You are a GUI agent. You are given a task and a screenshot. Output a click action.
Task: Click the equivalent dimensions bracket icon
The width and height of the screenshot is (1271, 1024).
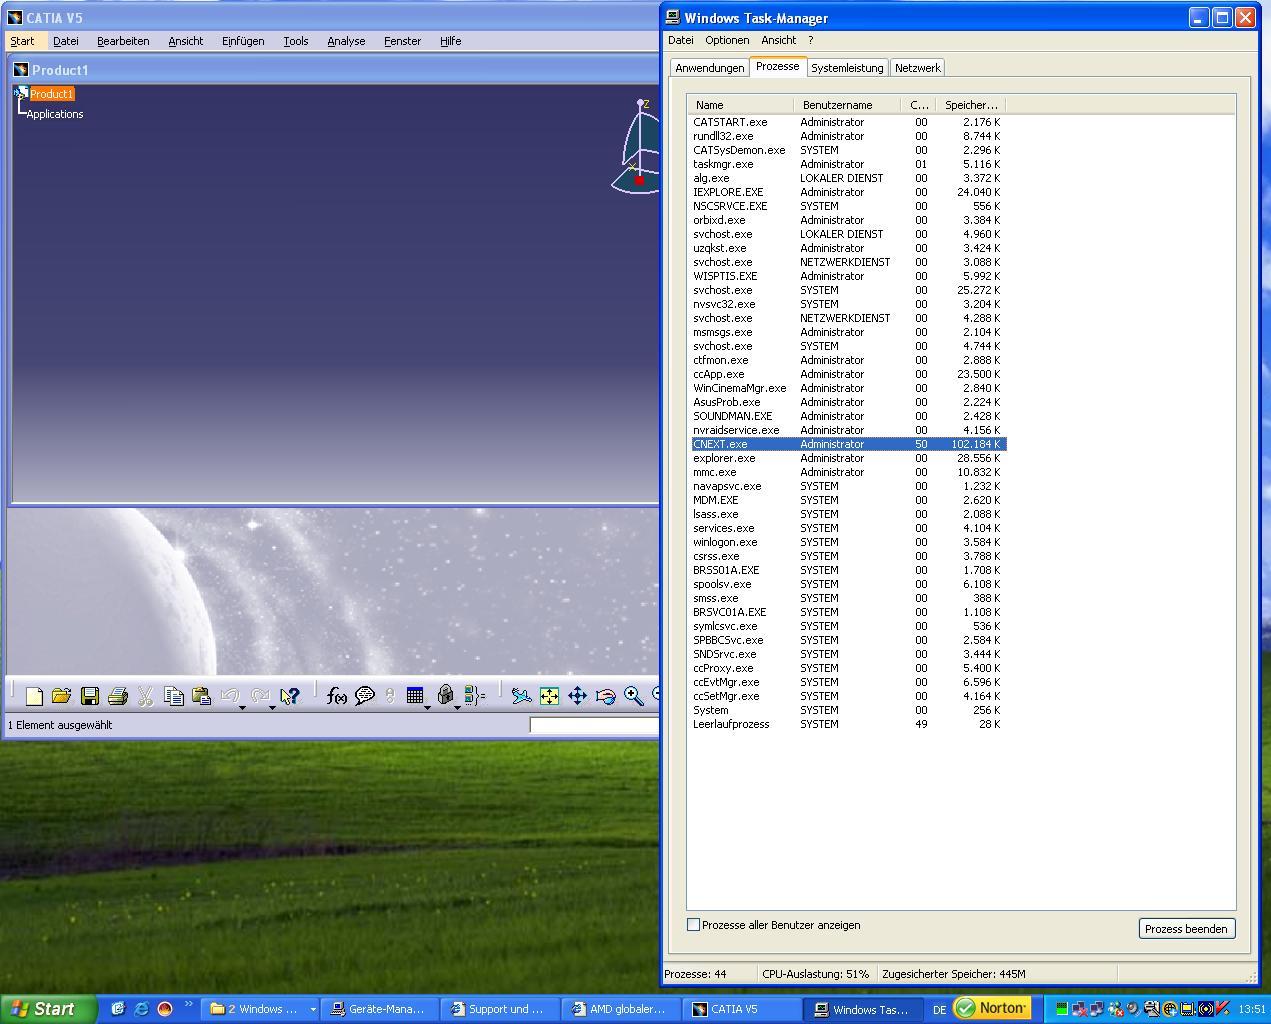(475, 696)
